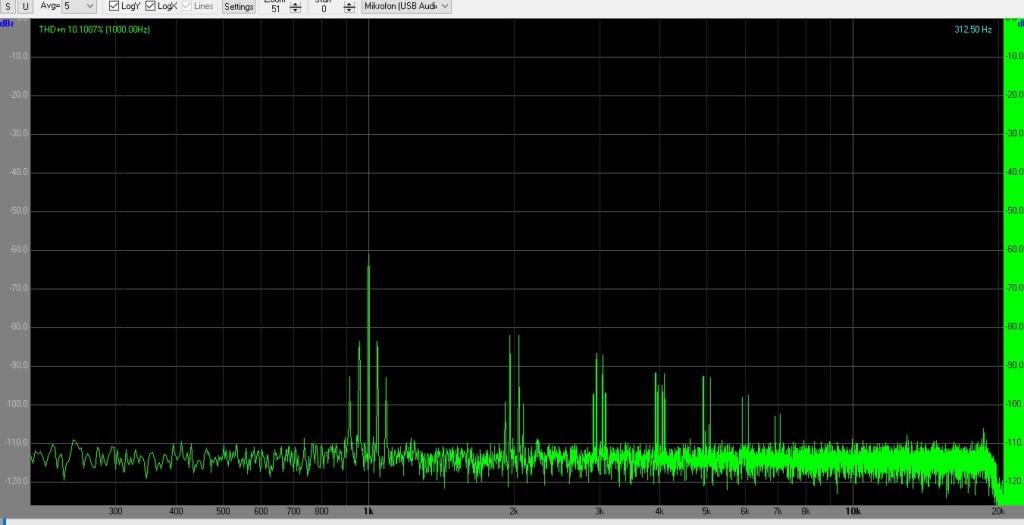
Task: Click the 300 frequency axis label
Action: [115, 511]
